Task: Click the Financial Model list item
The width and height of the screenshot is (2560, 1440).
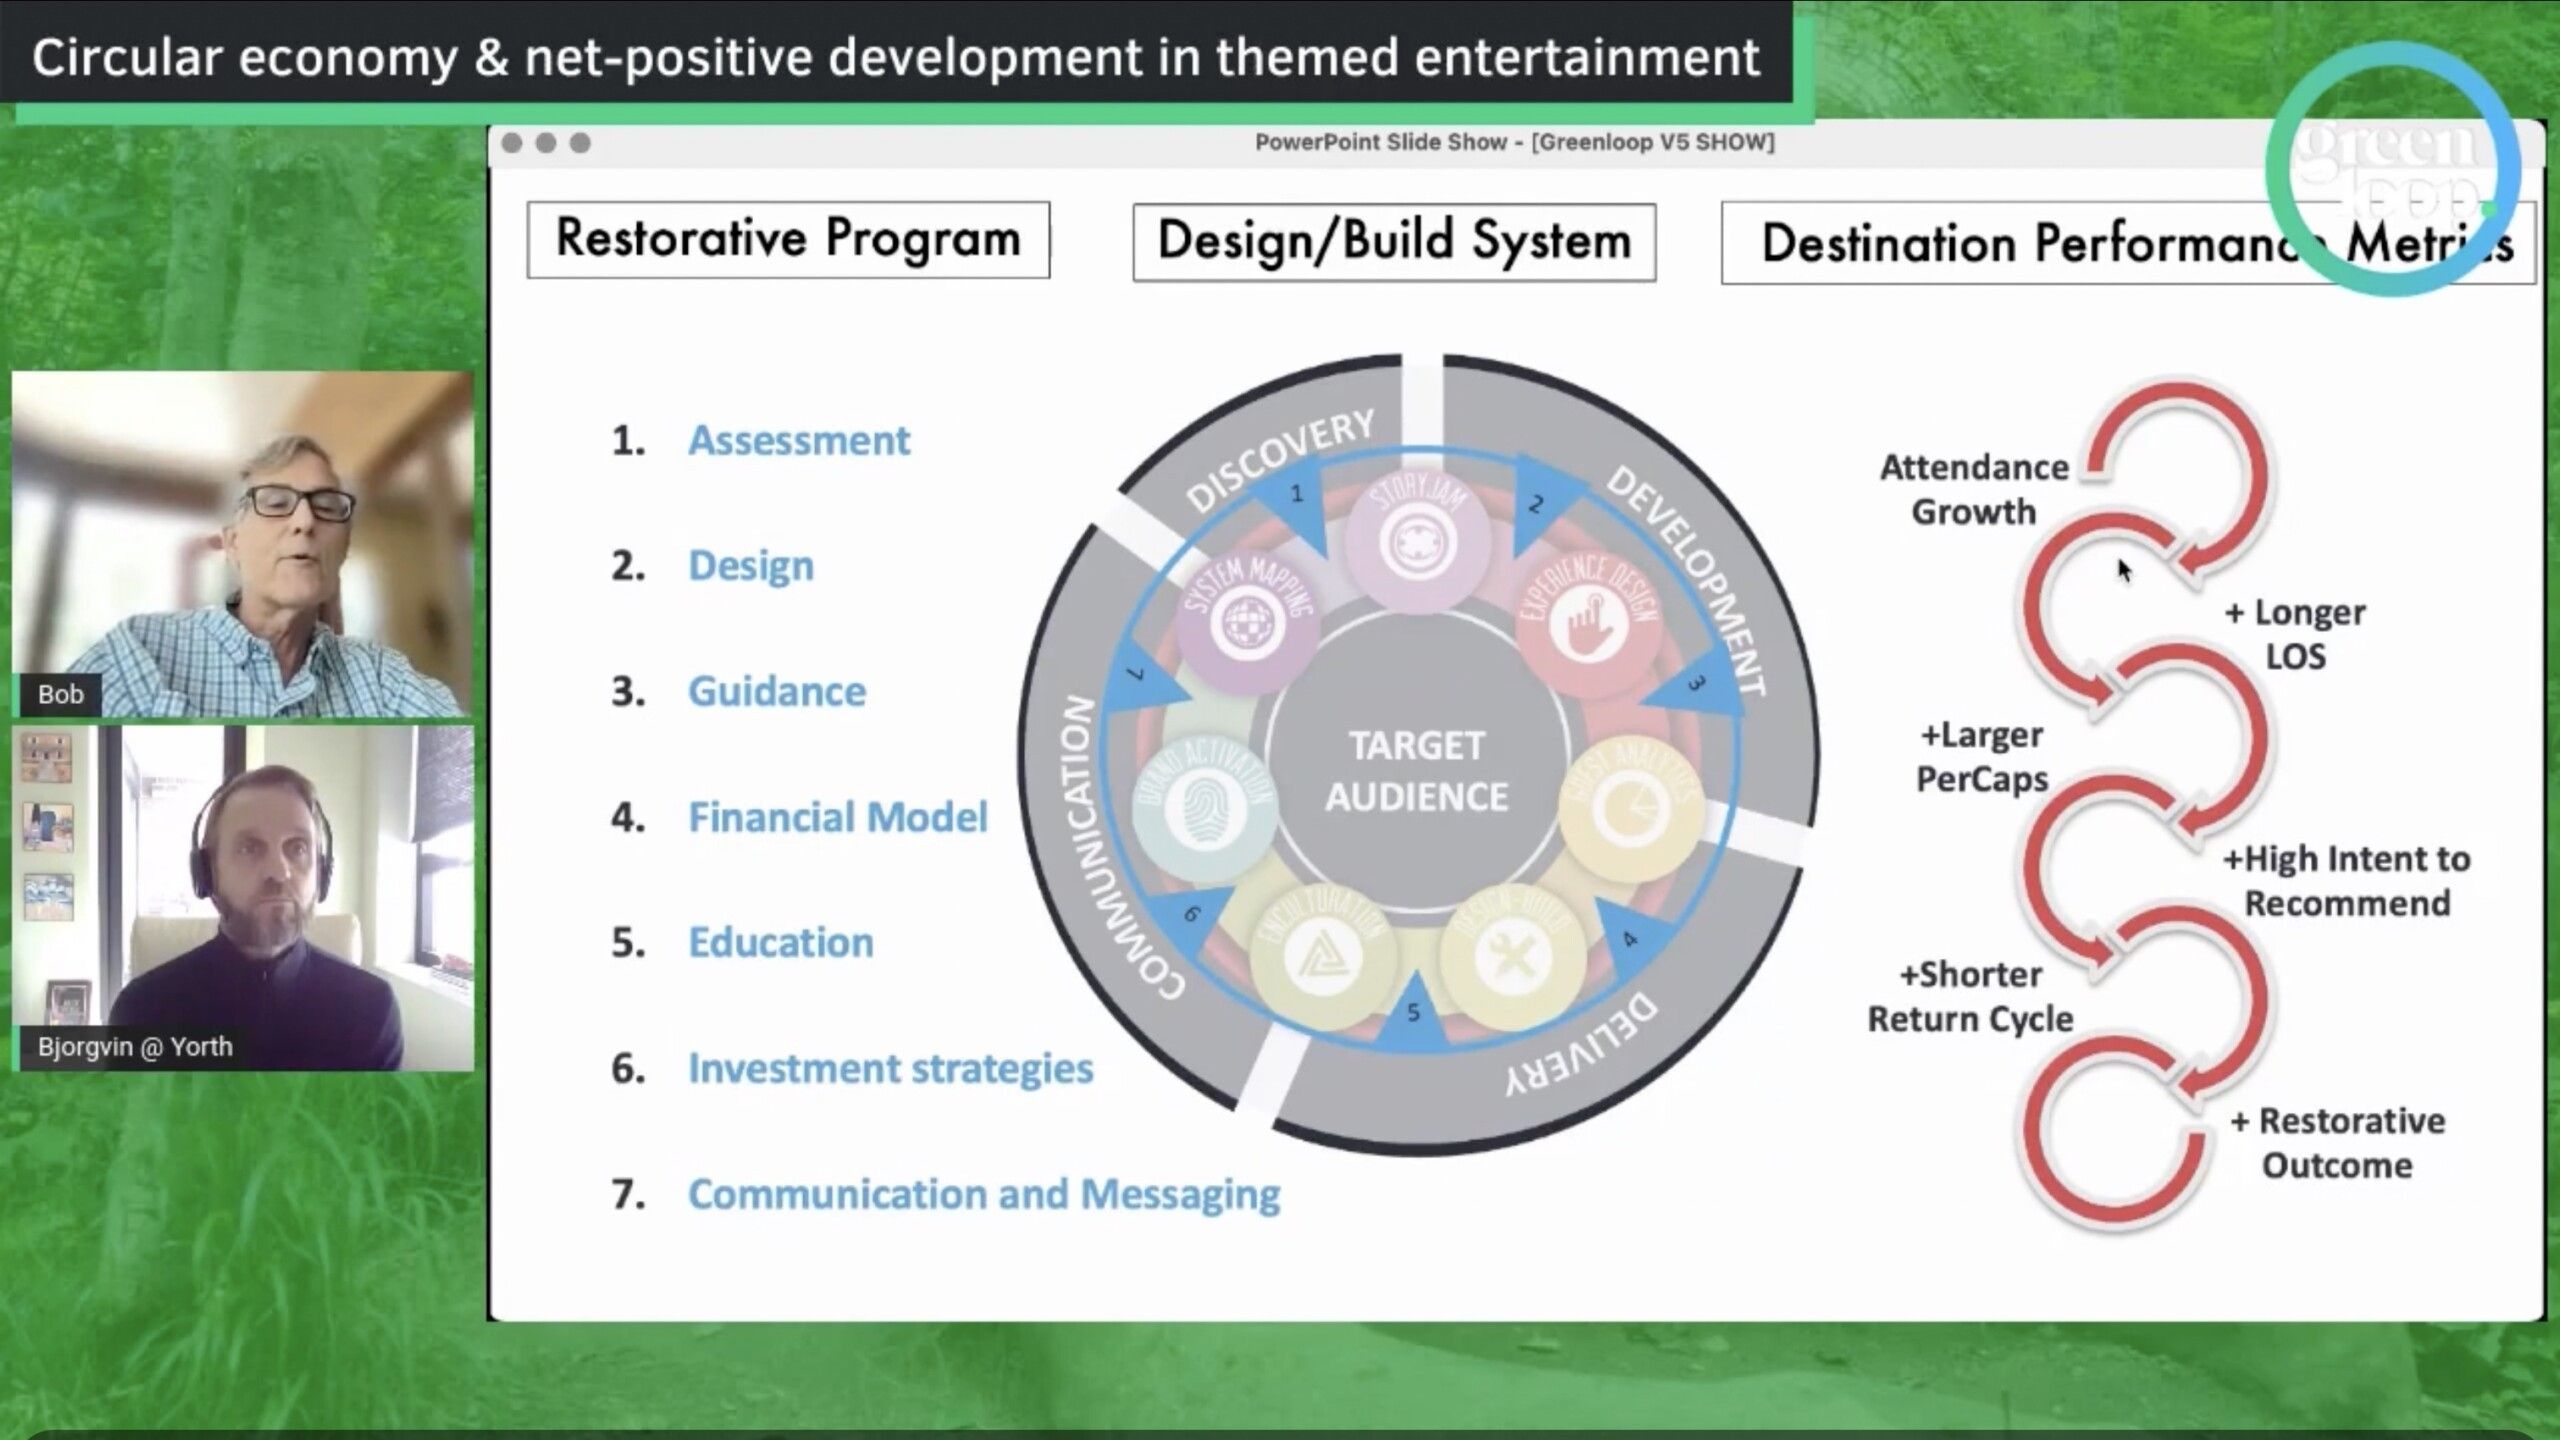Action: [x=837, y=818]
